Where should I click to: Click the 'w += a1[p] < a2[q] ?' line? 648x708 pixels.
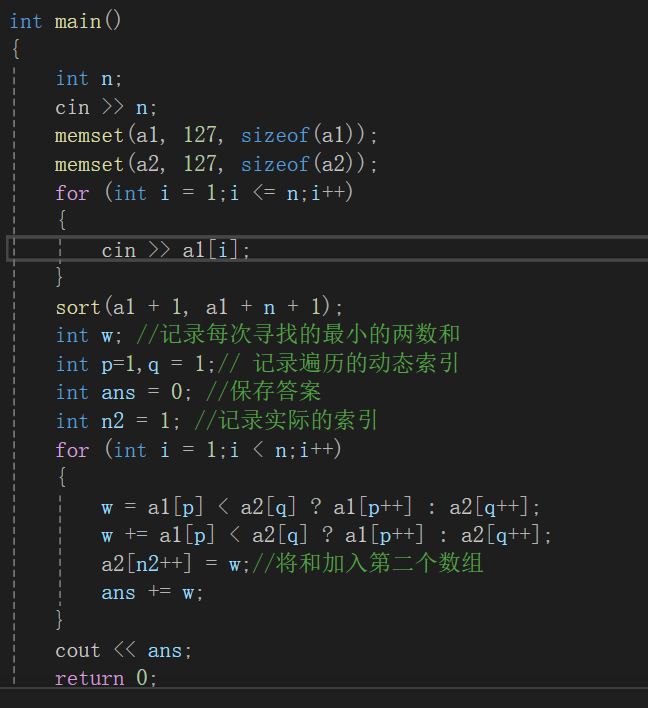point(326,536)
